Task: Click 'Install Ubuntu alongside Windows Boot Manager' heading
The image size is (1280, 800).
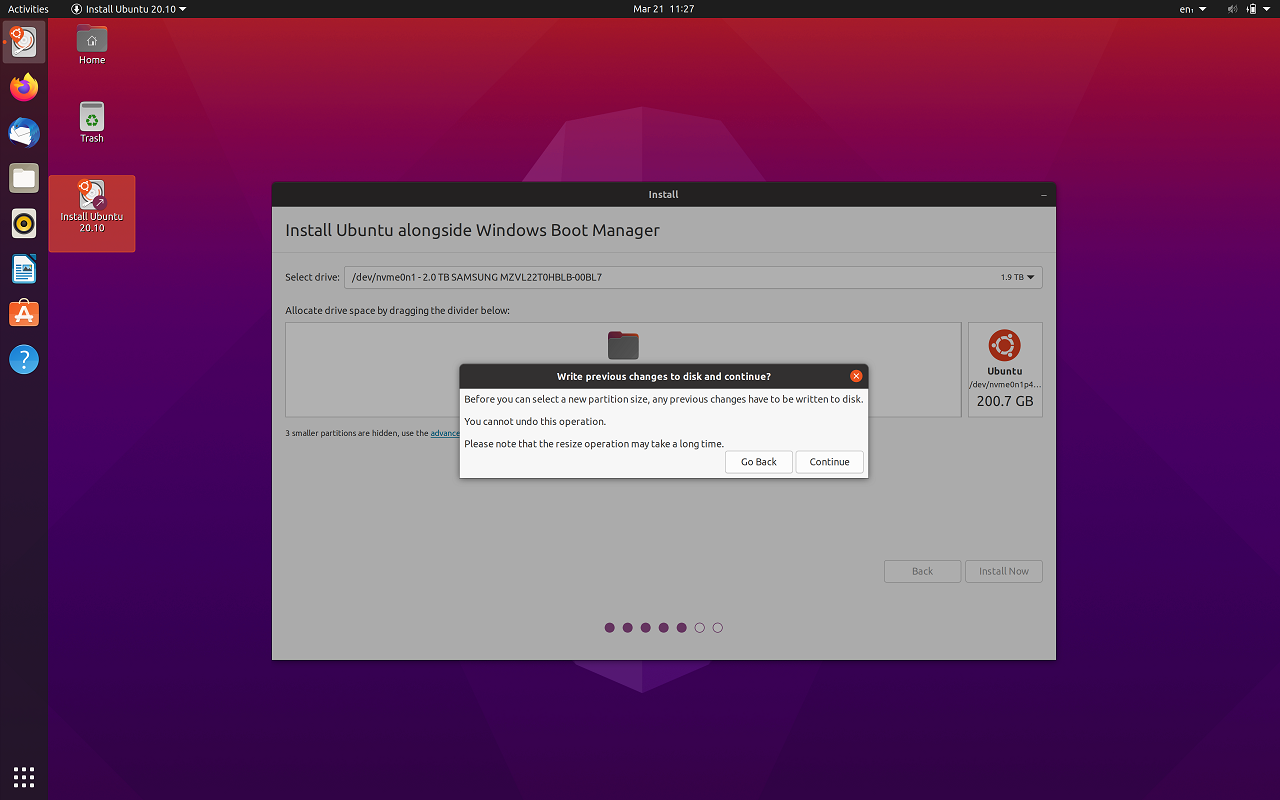Action: (472, 230)
